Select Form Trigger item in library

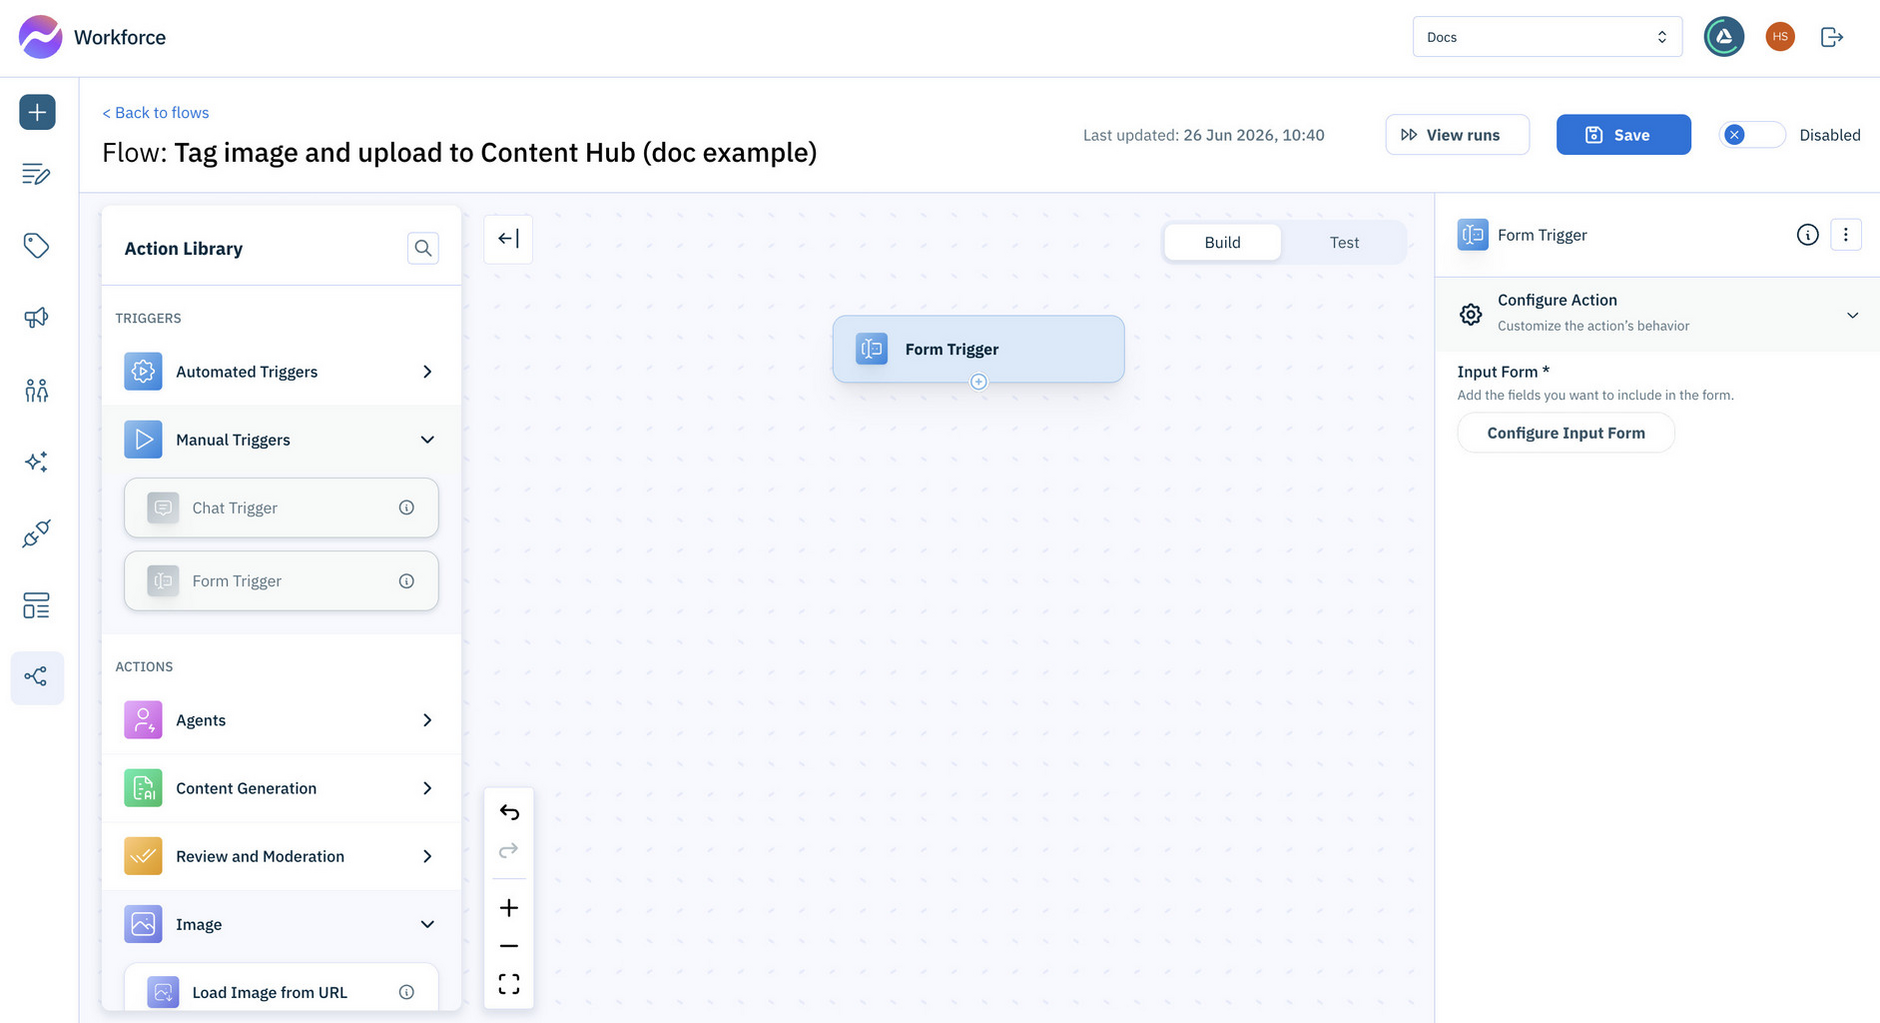tap(281, 581)
